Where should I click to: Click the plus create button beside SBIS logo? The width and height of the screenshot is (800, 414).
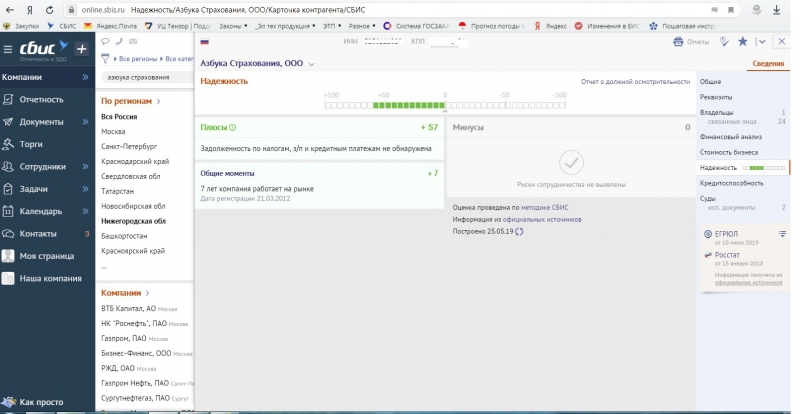tap(81, 49)
